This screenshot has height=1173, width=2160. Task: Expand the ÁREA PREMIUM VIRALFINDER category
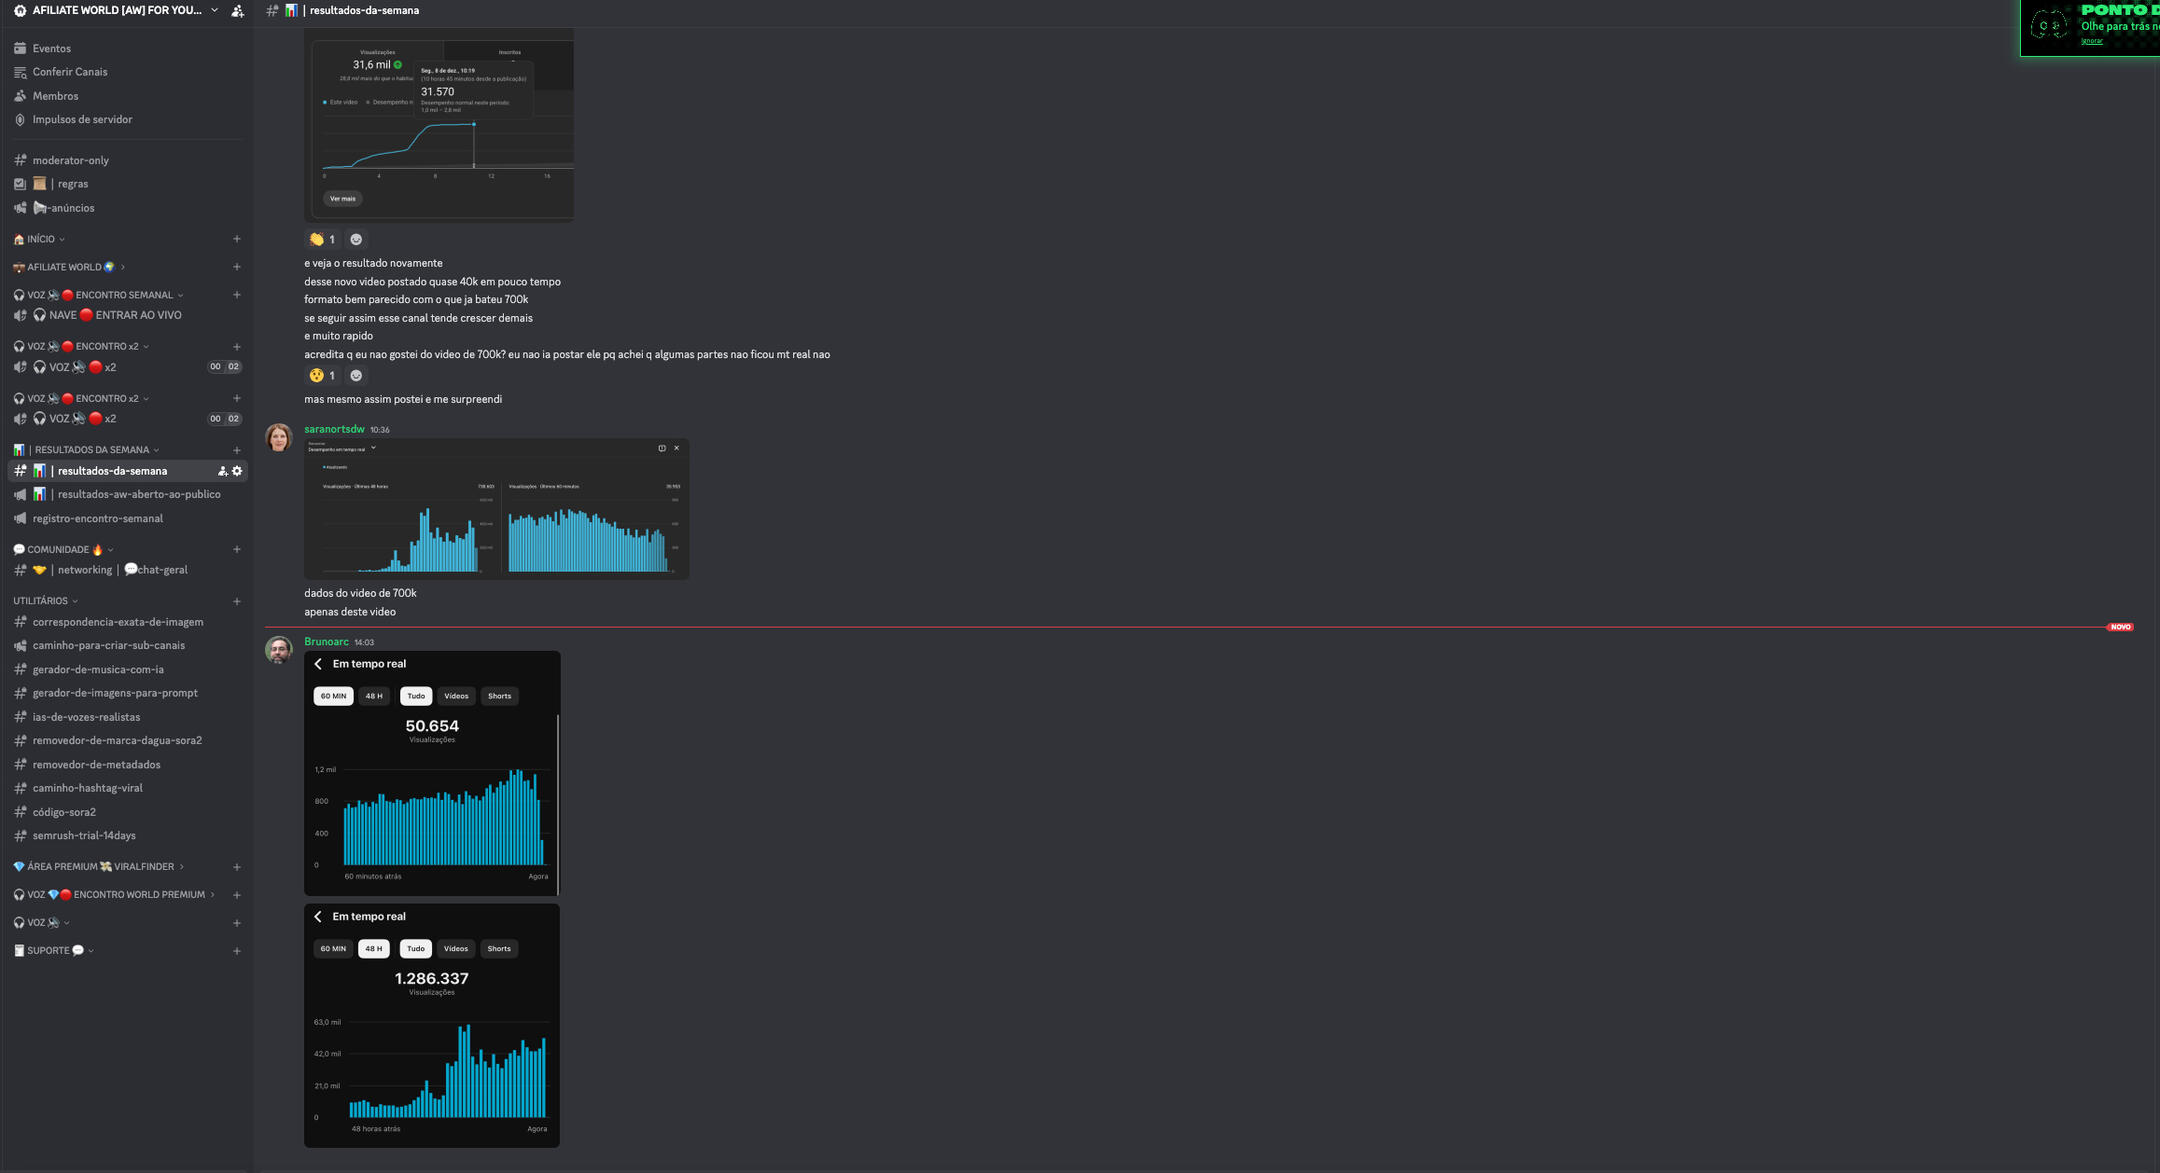pyautogui.click(x=100, y=867)
